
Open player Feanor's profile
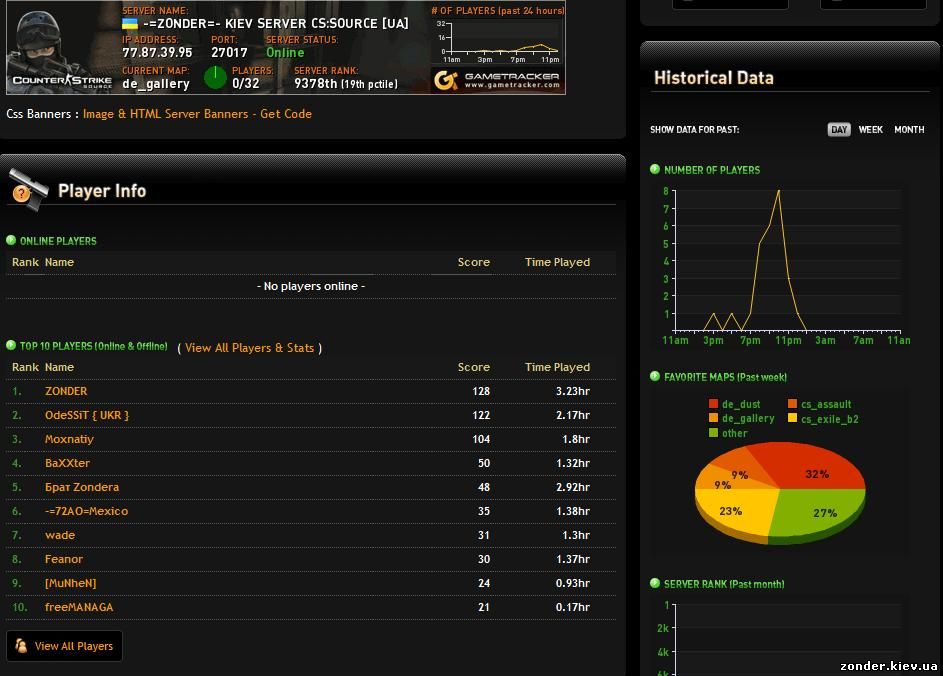(x=64, y=559)
